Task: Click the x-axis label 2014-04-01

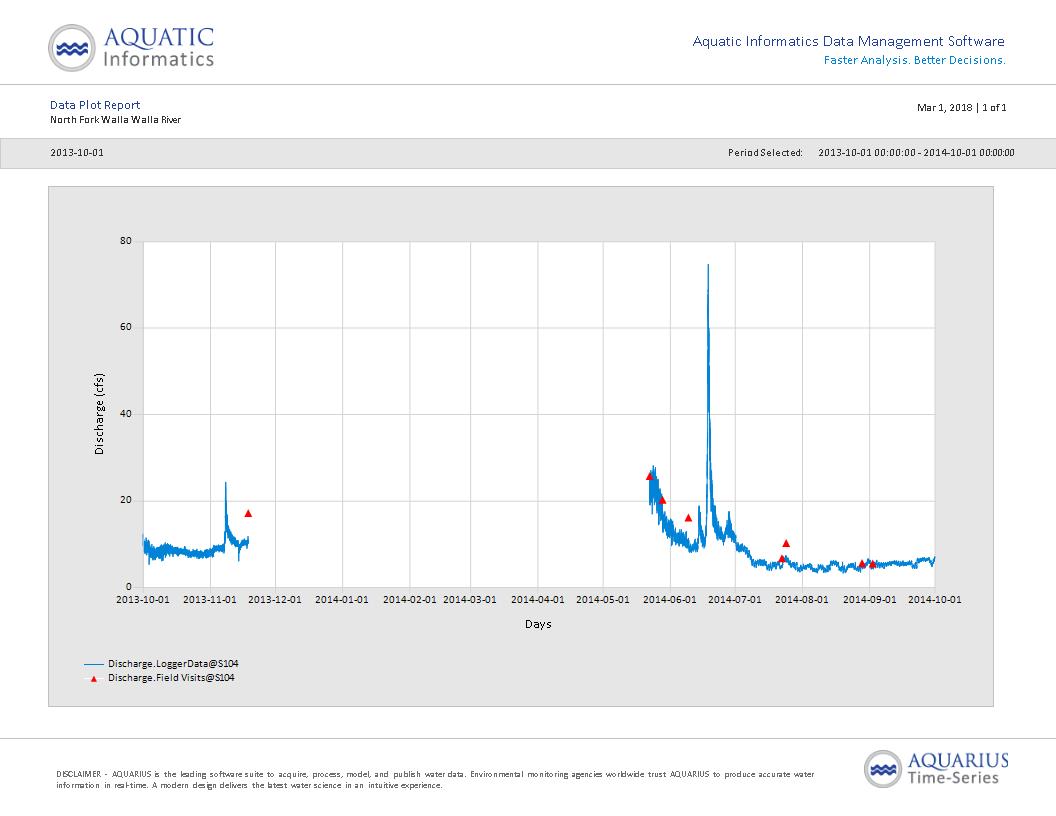Action: pos(537,599)
